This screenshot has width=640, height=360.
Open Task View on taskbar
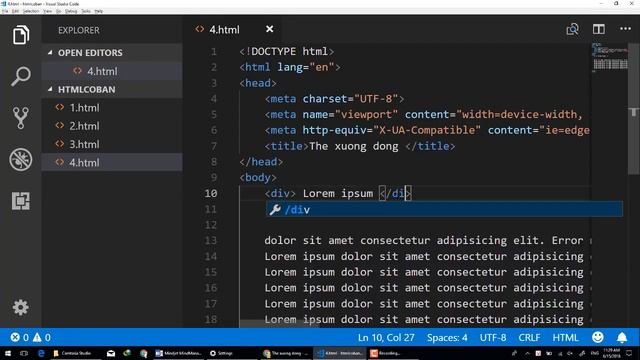(x=24, y=353)
